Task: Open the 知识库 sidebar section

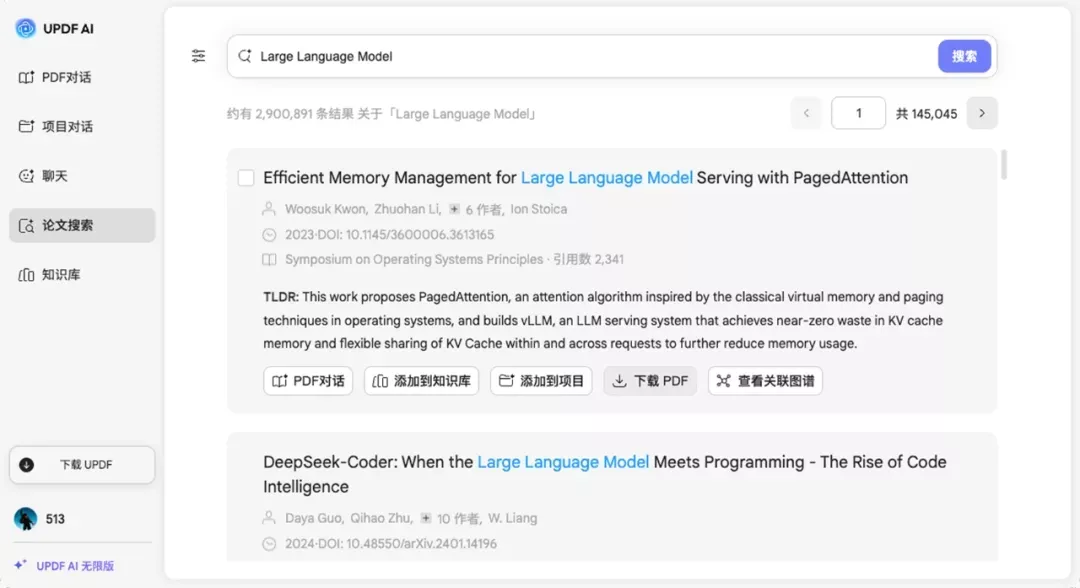Action: pyautogui.click(x=82, y=275)
